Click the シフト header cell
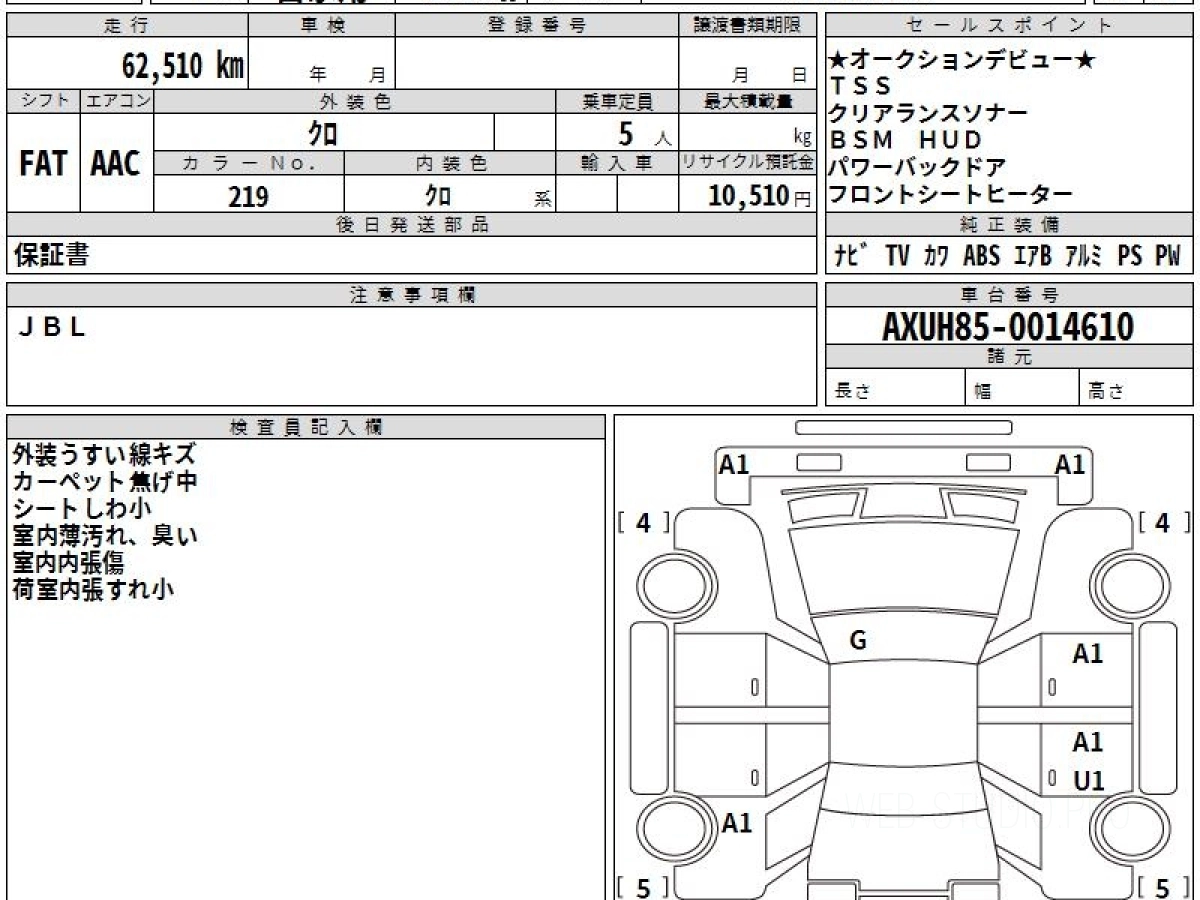The image size is (1200, 900). pos(44,101)
